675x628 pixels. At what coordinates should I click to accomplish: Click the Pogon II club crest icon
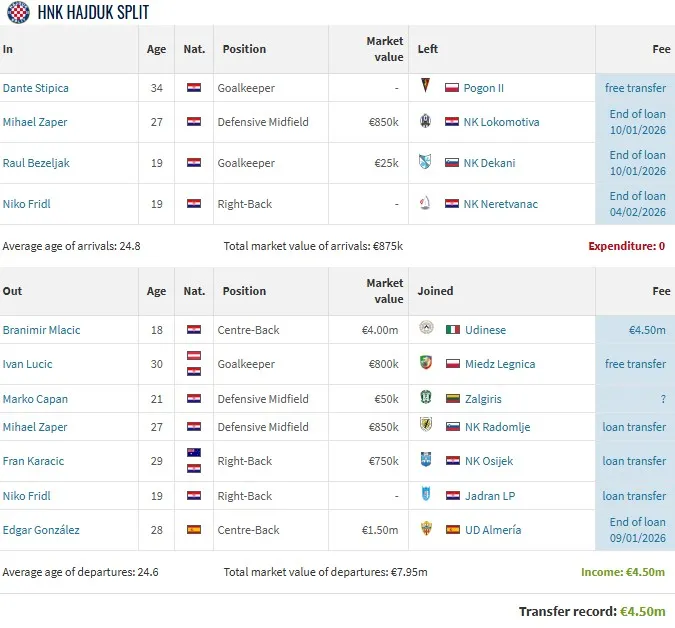pyautogui.click(x=425, y=88)
